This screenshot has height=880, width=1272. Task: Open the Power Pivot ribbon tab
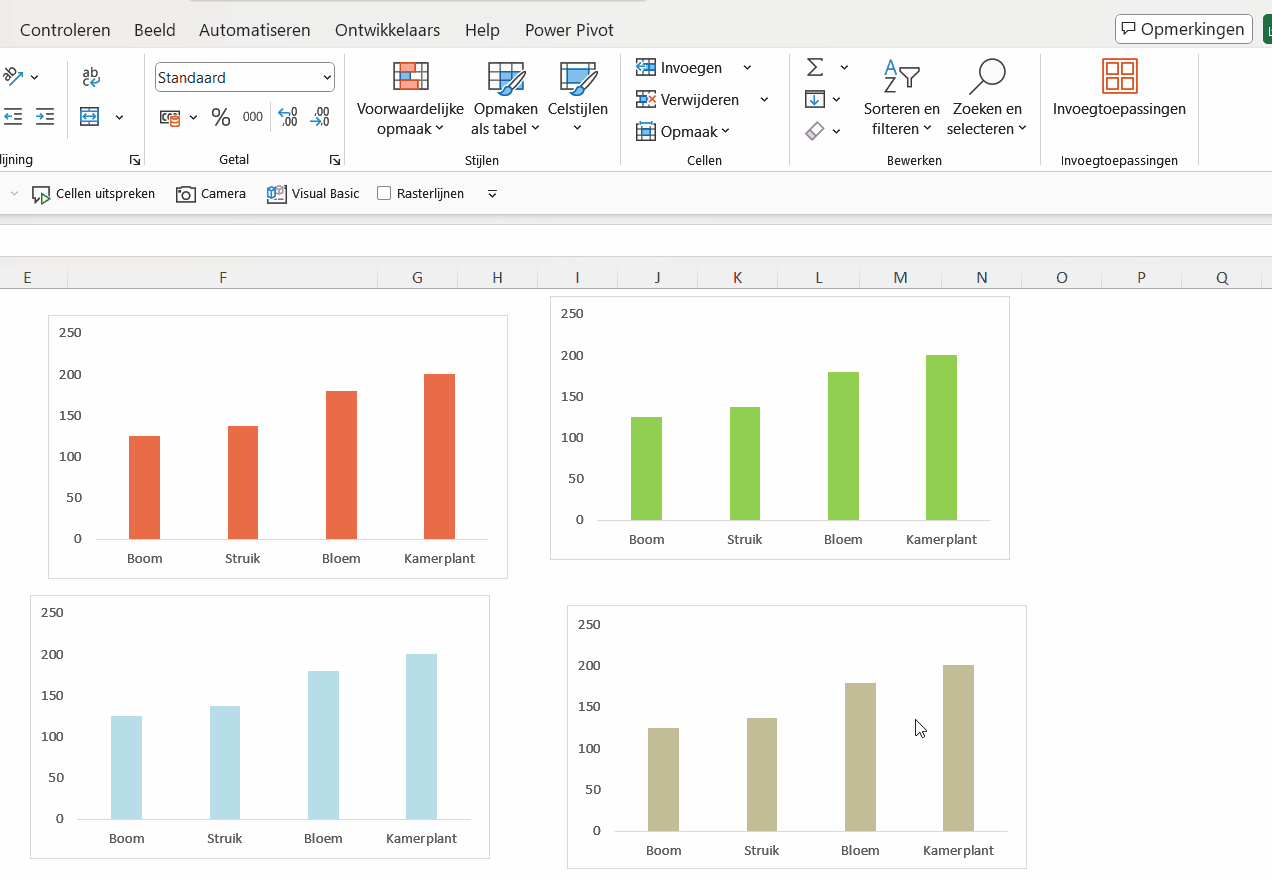[569, 30]
